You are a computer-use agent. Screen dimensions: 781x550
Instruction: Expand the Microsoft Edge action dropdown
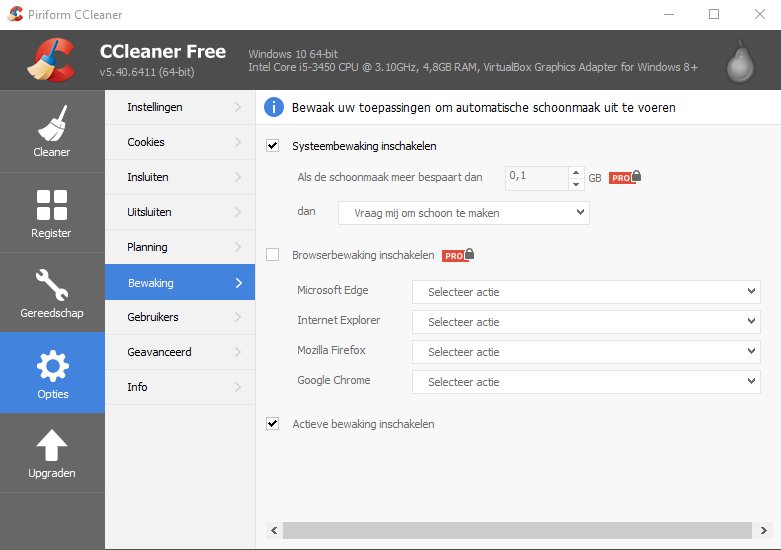(586, 292)
